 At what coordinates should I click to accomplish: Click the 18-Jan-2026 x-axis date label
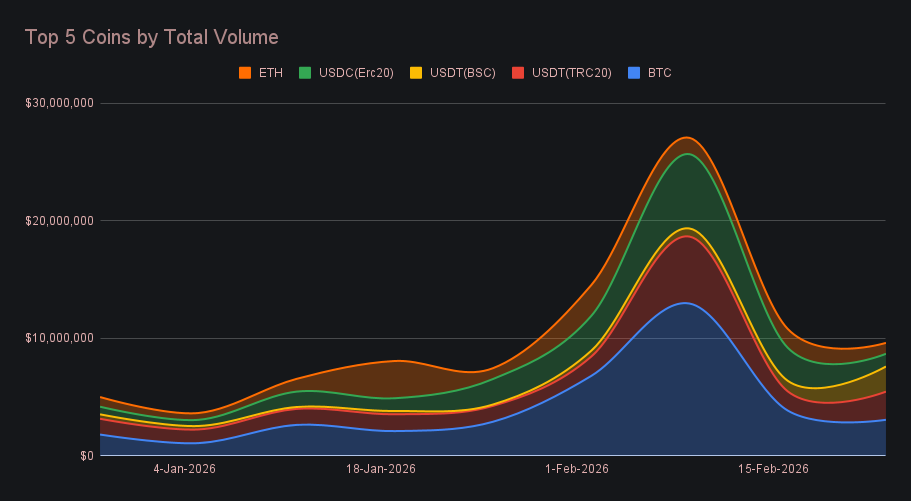click(380, 468)
